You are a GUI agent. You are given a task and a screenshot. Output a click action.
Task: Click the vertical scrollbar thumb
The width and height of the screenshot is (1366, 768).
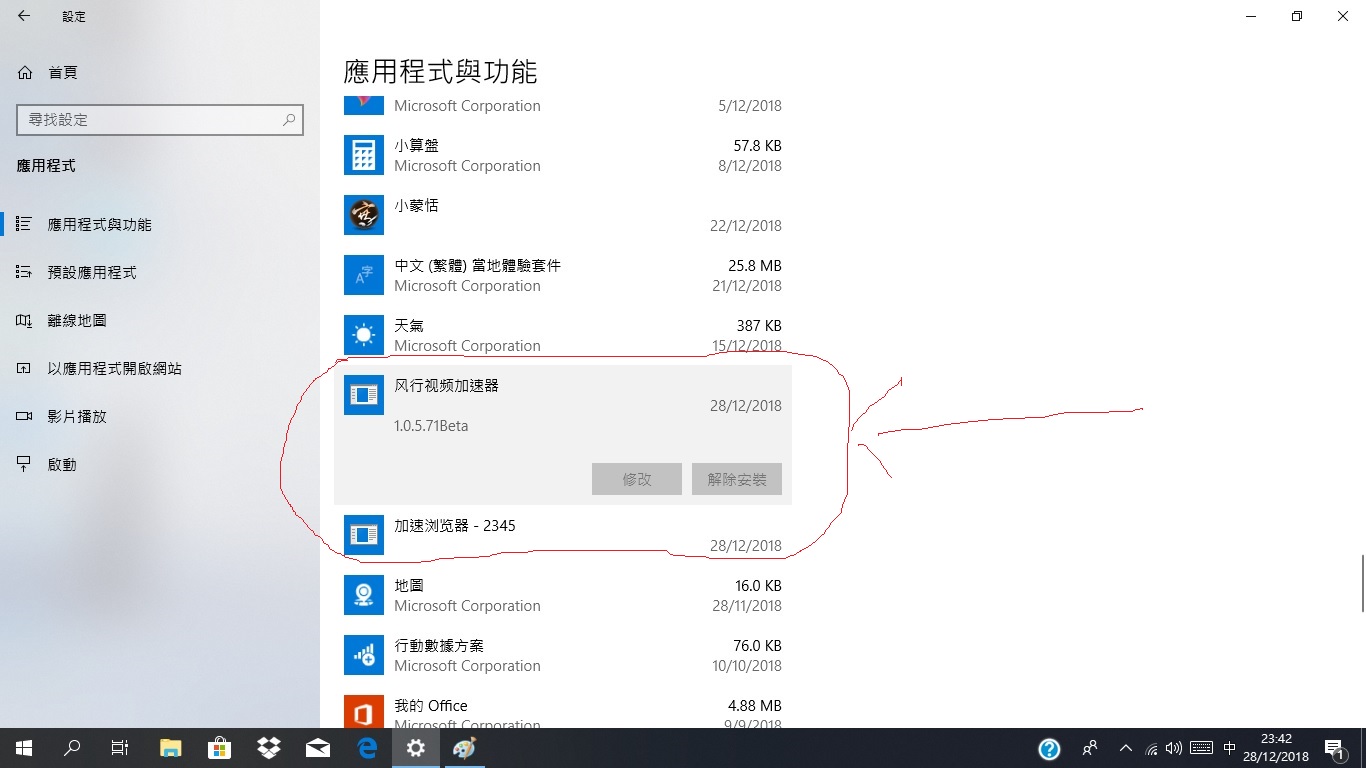1362,582
